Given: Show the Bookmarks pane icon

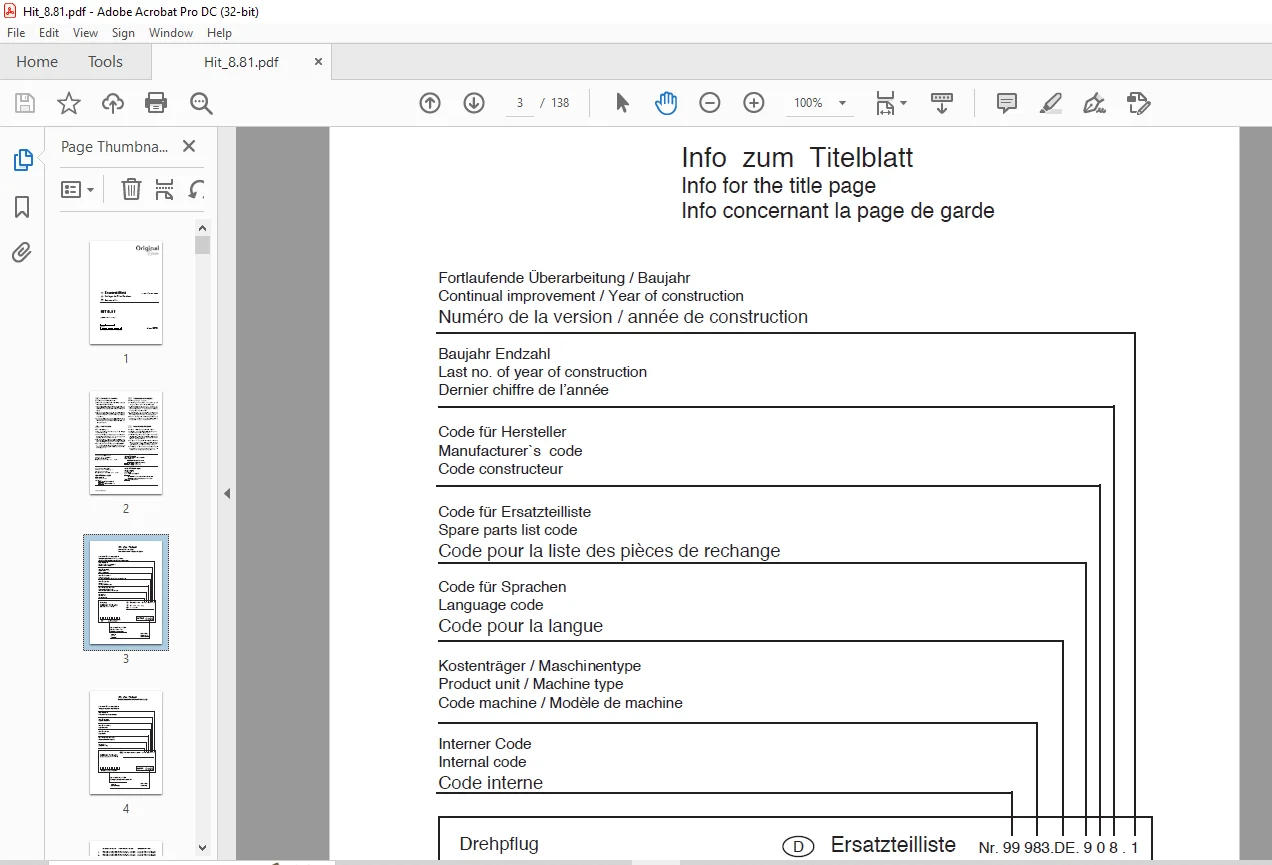Looking at the screenshot, I should (22, 207).
